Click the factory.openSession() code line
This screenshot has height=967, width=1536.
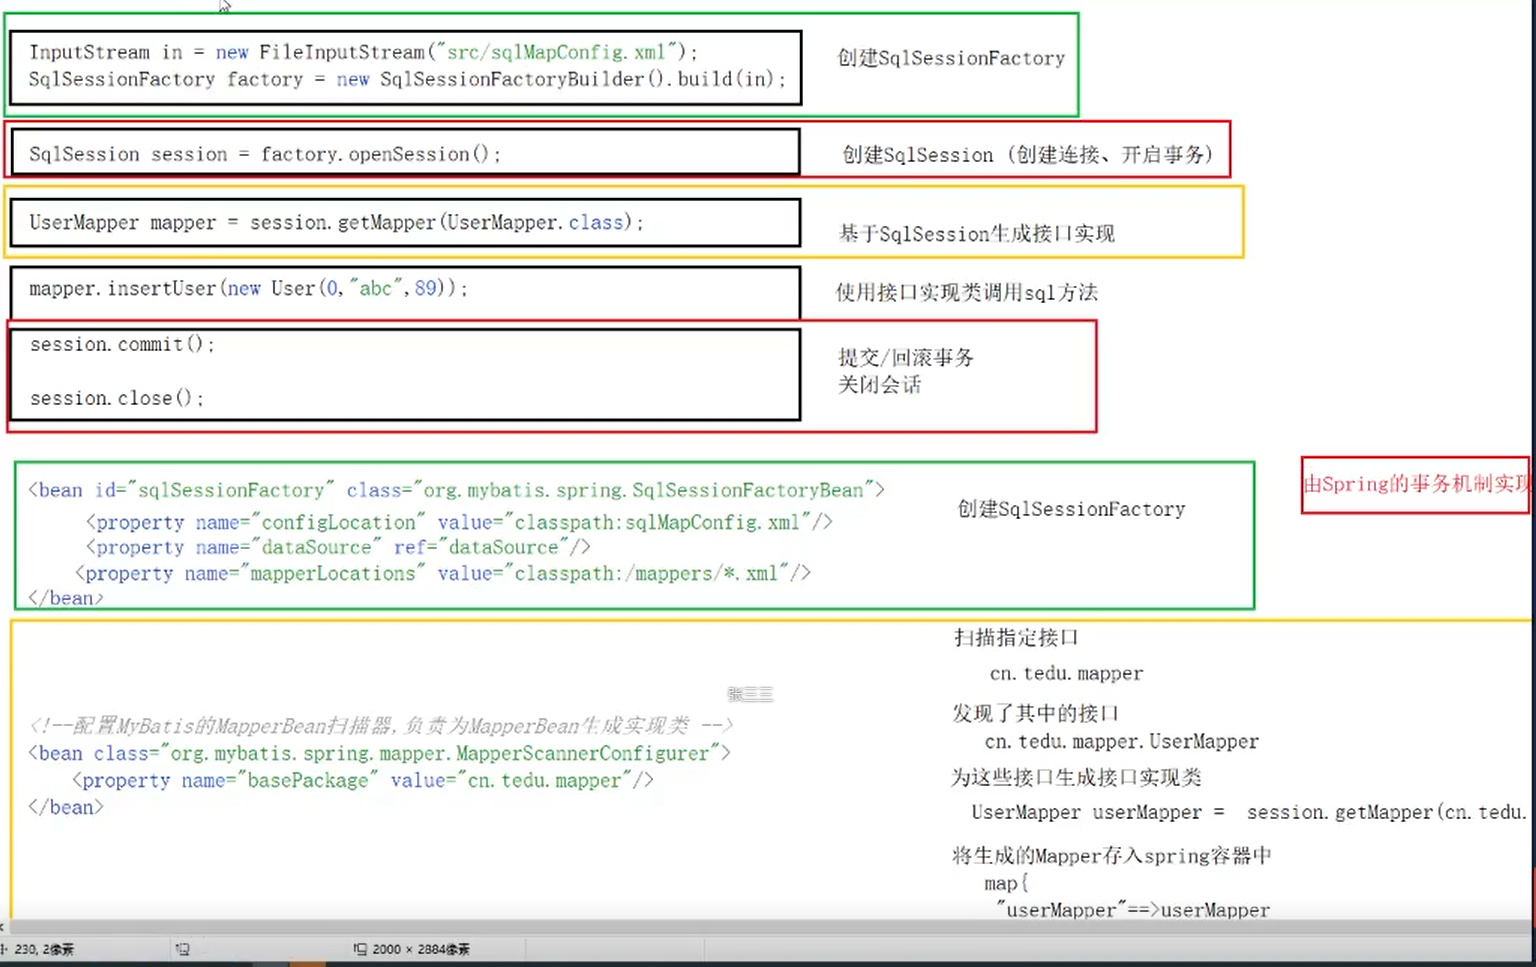[x=265, y=154]
